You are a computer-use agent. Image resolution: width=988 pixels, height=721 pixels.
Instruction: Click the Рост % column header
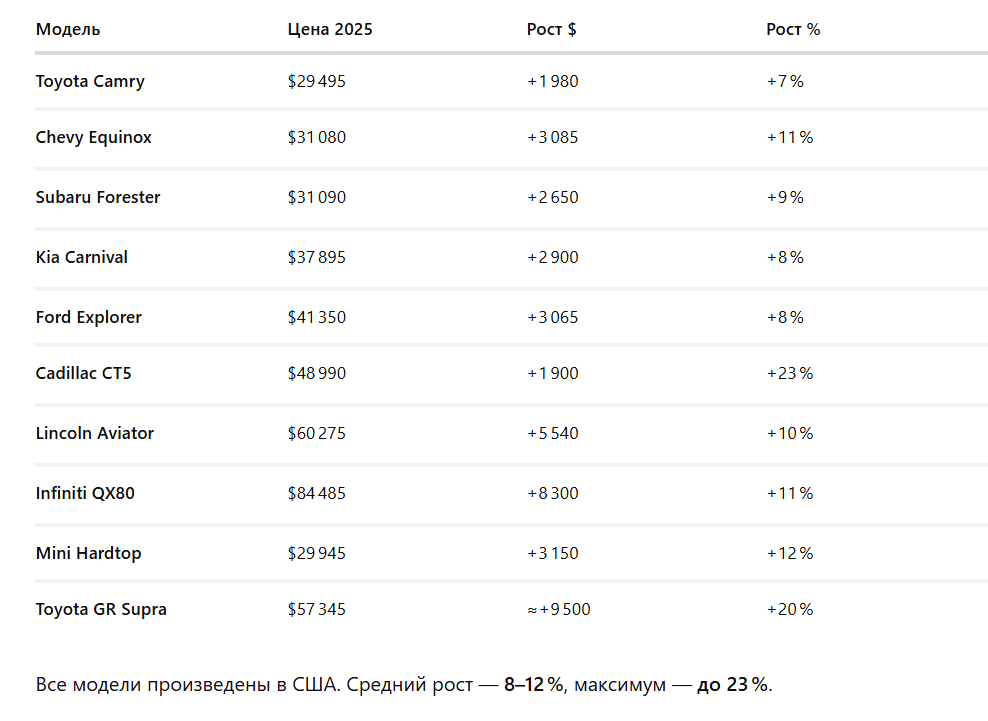point(793,30)
